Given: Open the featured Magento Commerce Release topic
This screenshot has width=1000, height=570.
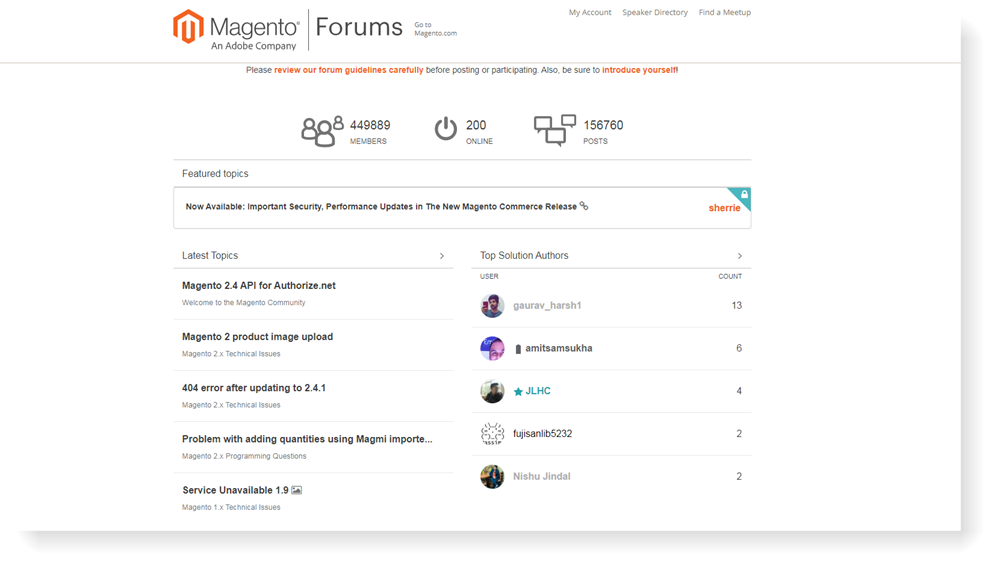Looking at the screenshot, I should click(x=381, y=207).
